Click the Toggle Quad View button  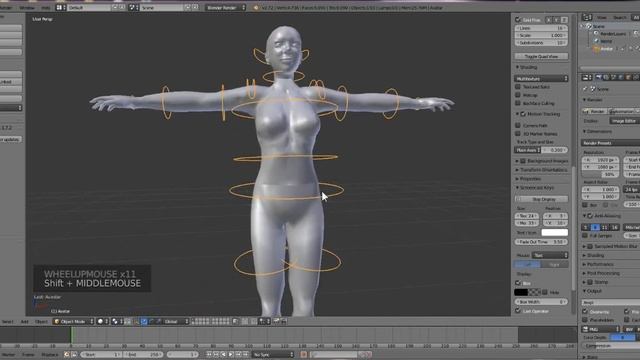[541, 56]
